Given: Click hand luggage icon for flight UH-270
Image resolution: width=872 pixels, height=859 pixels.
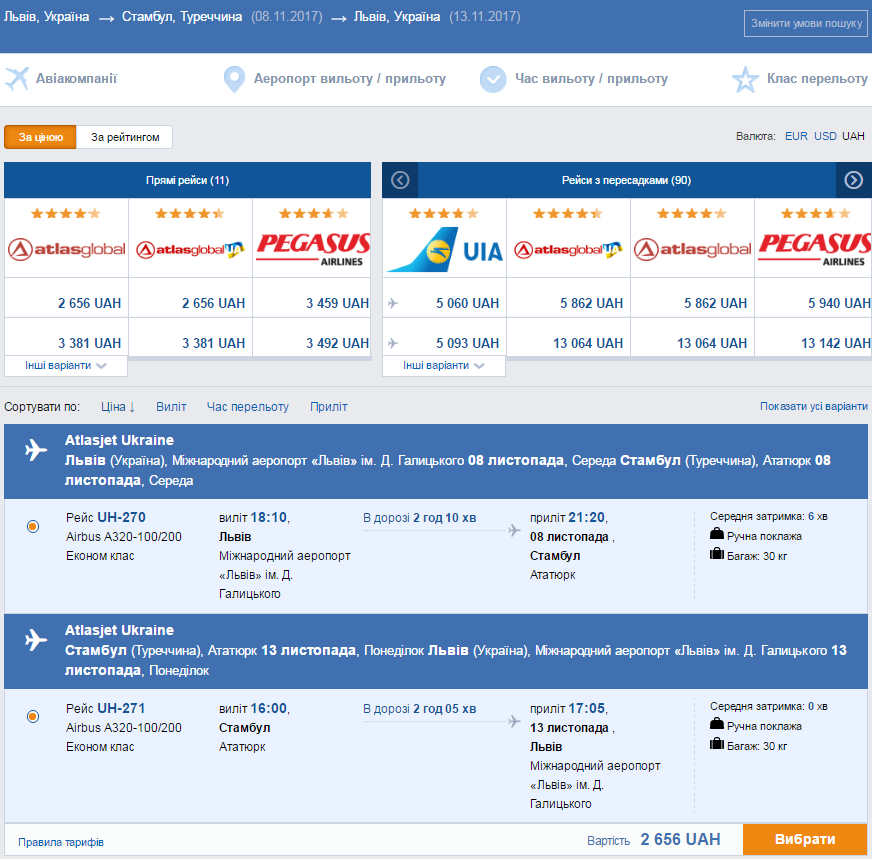Looking at the screenshot, I should [717, 535].
